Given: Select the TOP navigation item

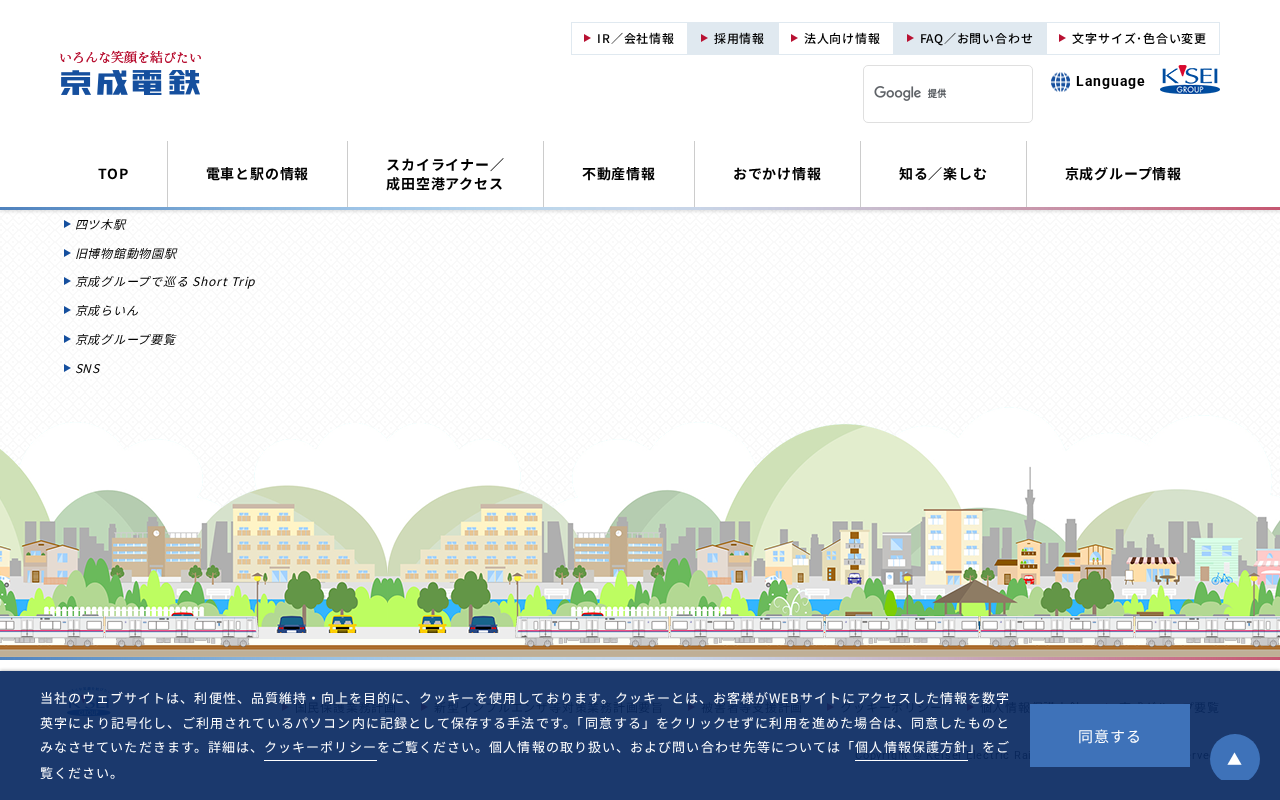Looking at the screenshot, I should pos(113,174).
